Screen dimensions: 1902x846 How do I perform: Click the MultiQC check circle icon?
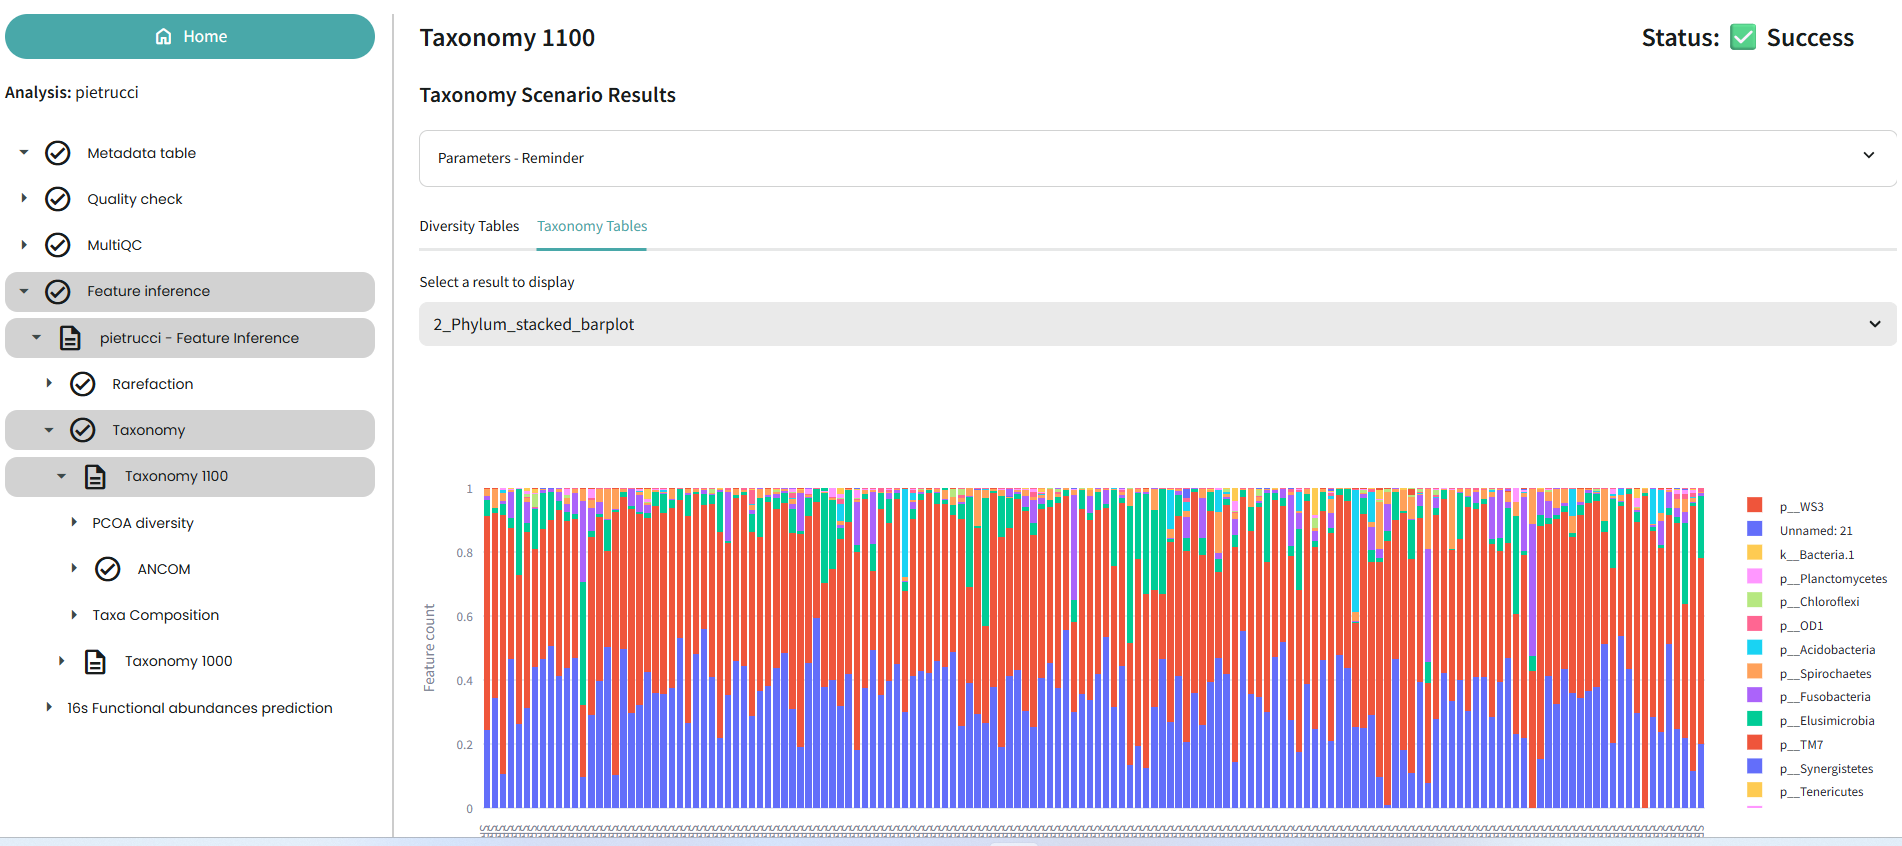pyautogui.click(x=58, y=245)
